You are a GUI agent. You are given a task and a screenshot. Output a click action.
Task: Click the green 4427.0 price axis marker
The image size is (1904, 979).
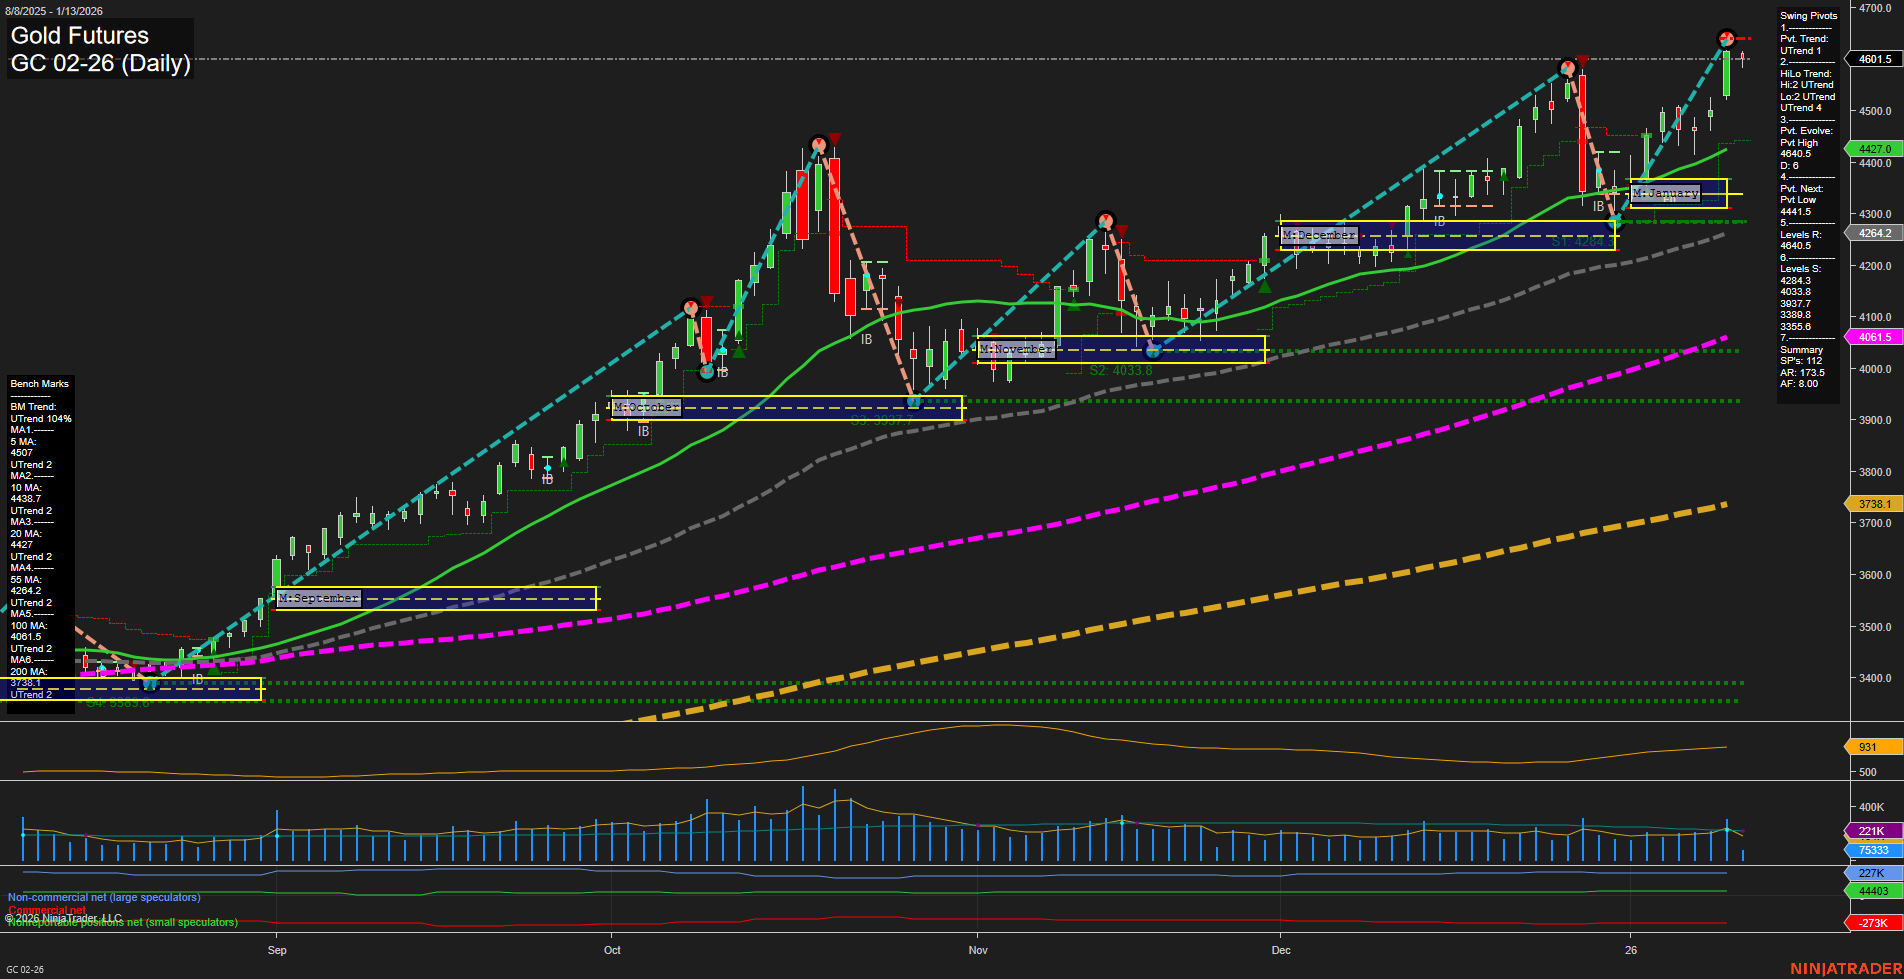(x=1869, y=149)
